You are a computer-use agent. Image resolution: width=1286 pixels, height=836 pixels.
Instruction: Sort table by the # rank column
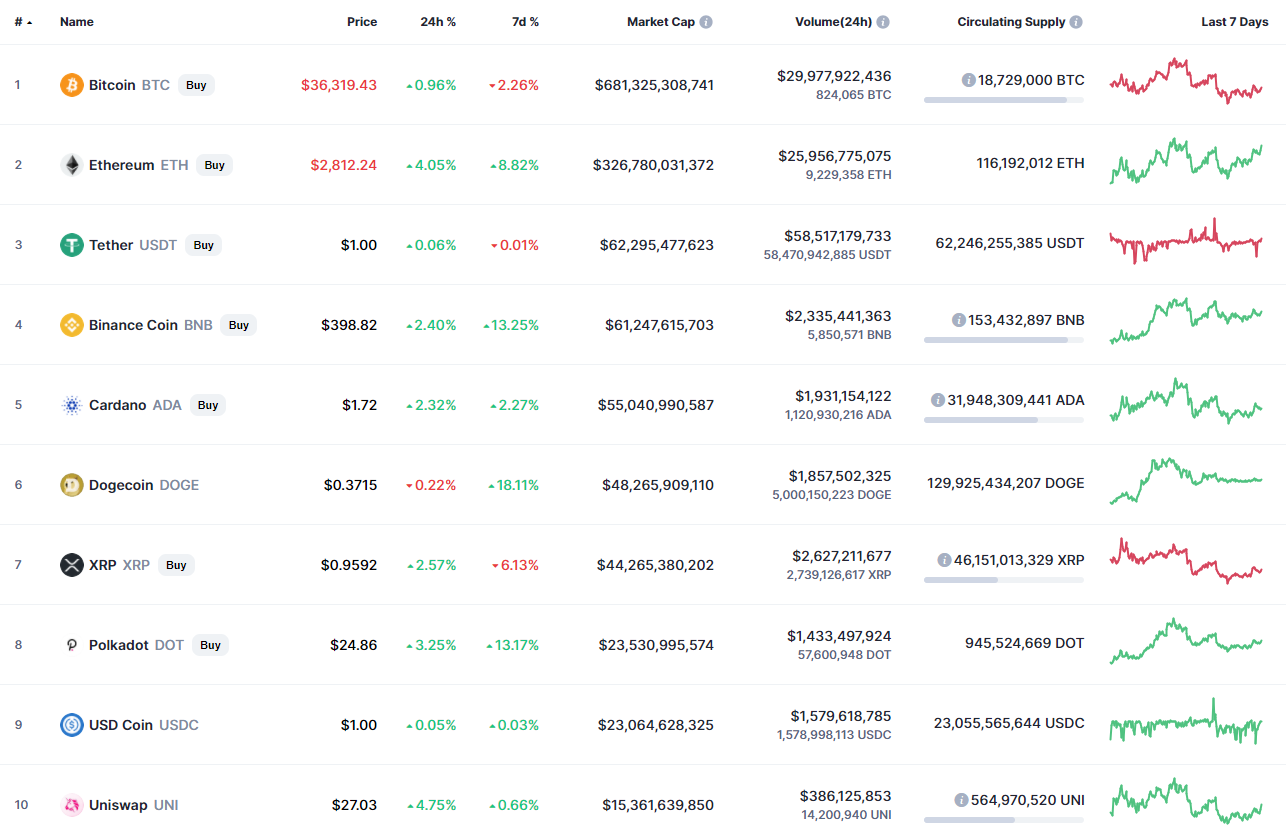click(x=22, y=22)
